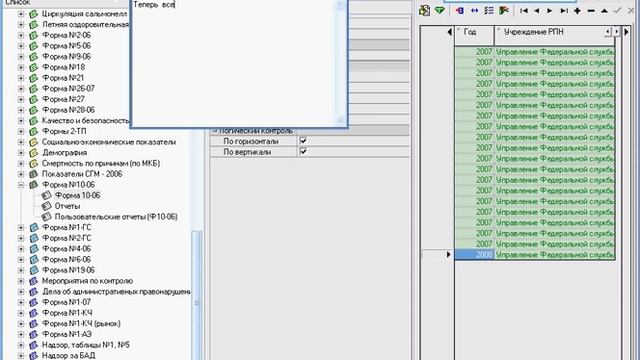
Task: Expand the Форма №2-06 node
Action: click(21, 36)
